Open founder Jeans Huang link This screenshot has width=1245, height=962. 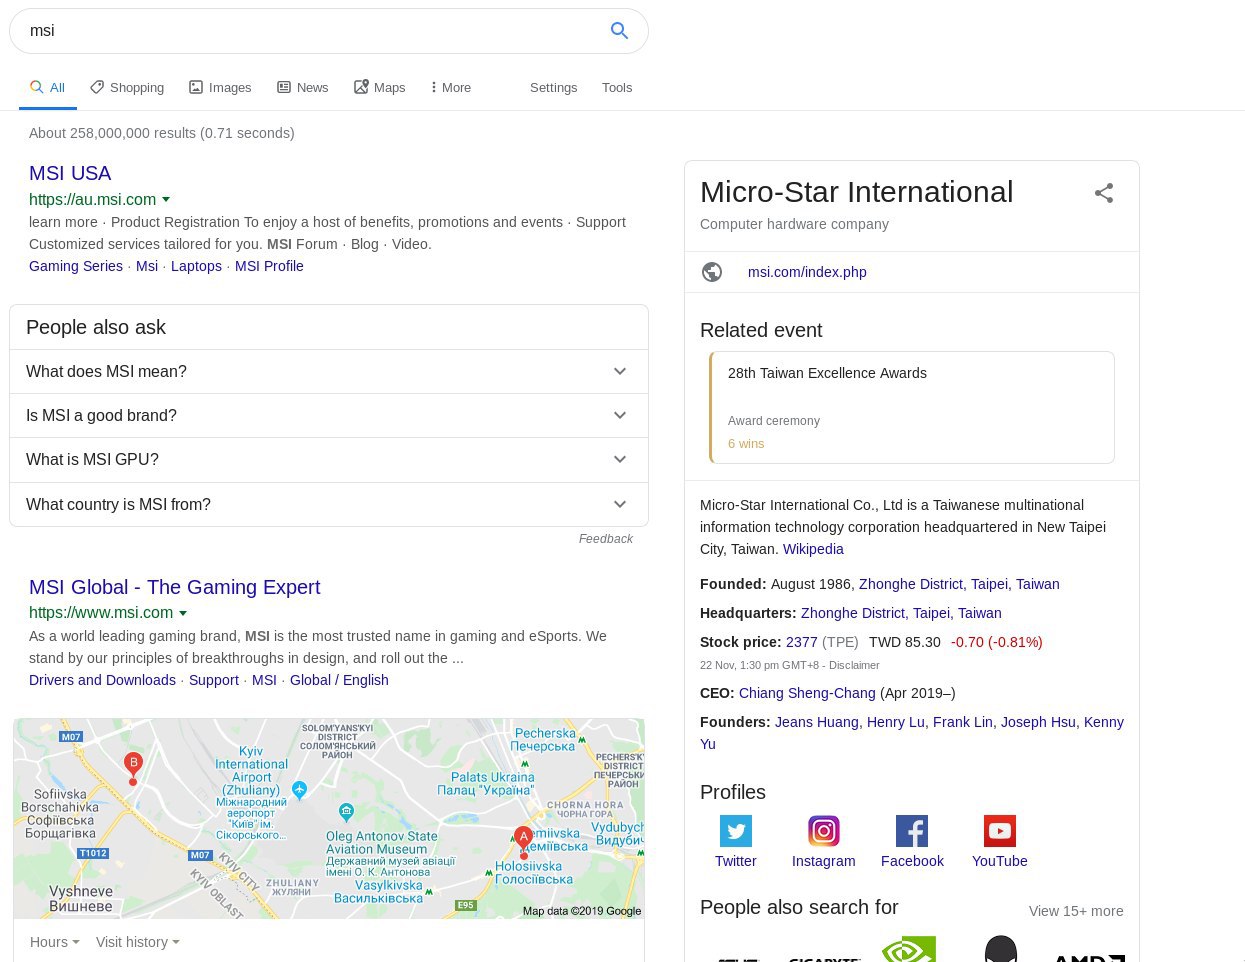pyautogui.click(x=817, y=722)
